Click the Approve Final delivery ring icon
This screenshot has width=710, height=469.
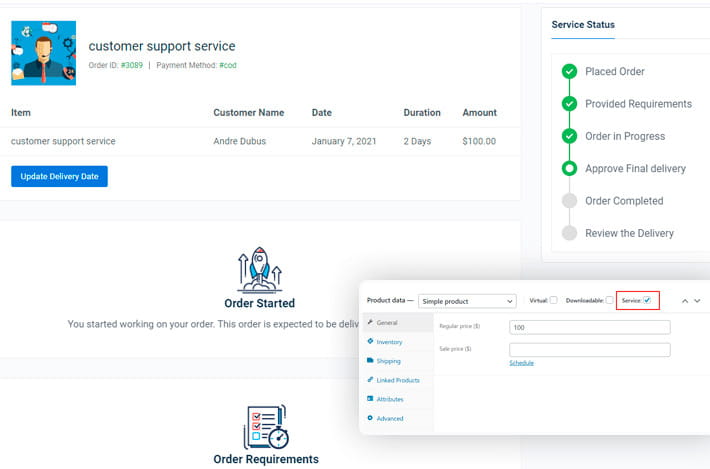pos(569,168)
